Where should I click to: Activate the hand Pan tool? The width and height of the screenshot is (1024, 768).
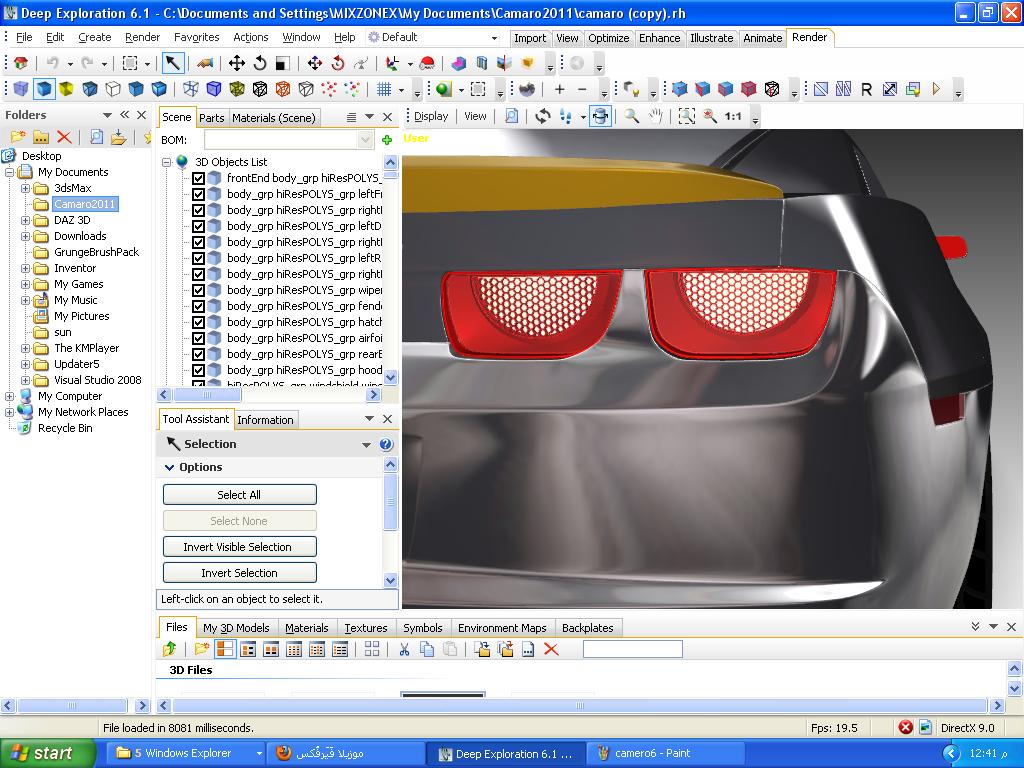(655, 116)
